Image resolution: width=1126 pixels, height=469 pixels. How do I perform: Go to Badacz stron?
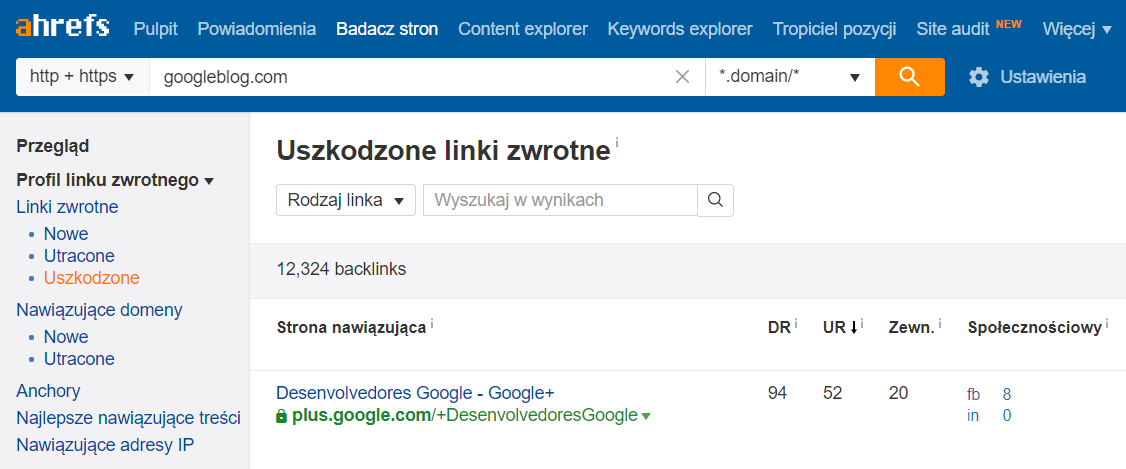387,29
